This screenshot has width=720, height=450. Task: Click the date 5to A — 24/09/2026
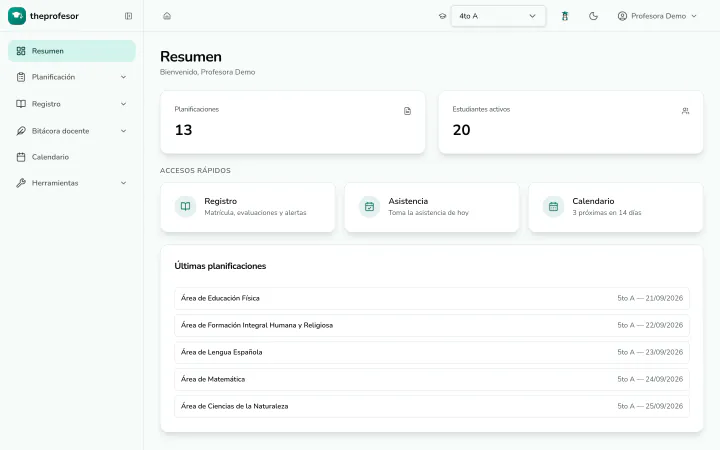(x=650, y=379)
